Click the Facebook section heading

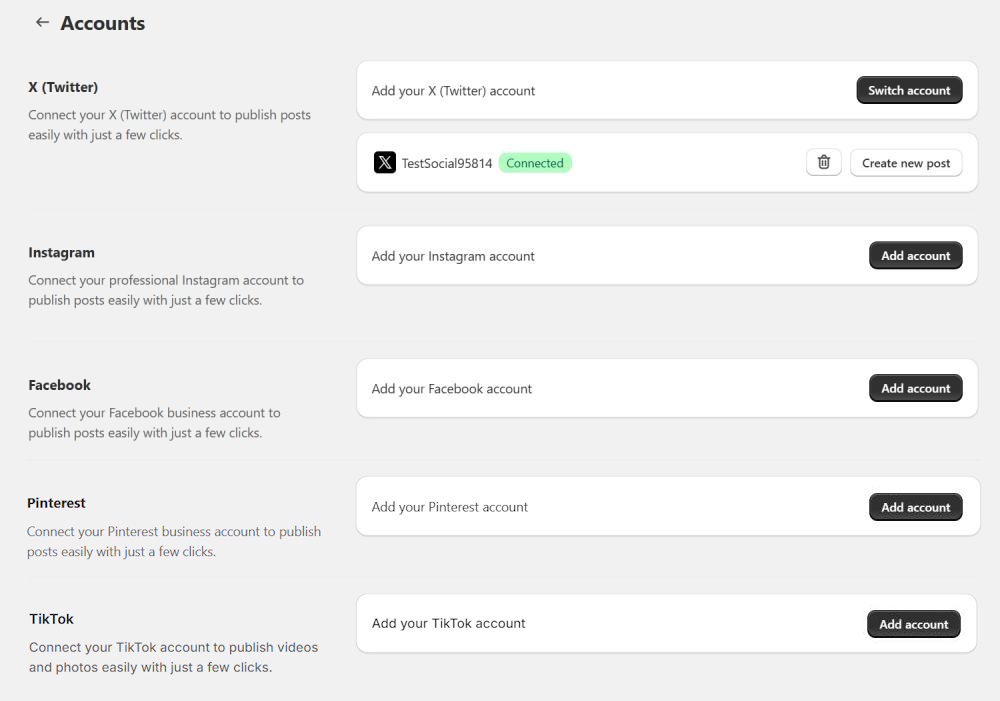59,385
